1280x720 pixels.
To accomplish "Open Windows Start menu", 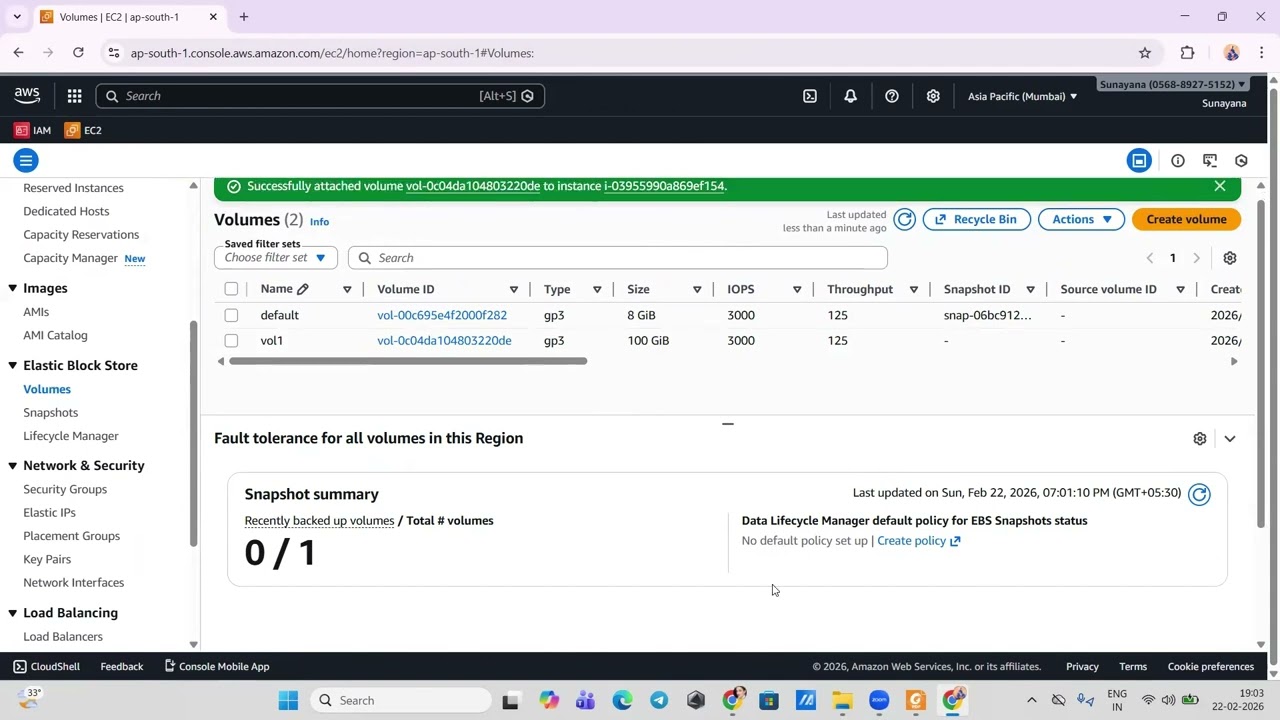I will point(288,700).
